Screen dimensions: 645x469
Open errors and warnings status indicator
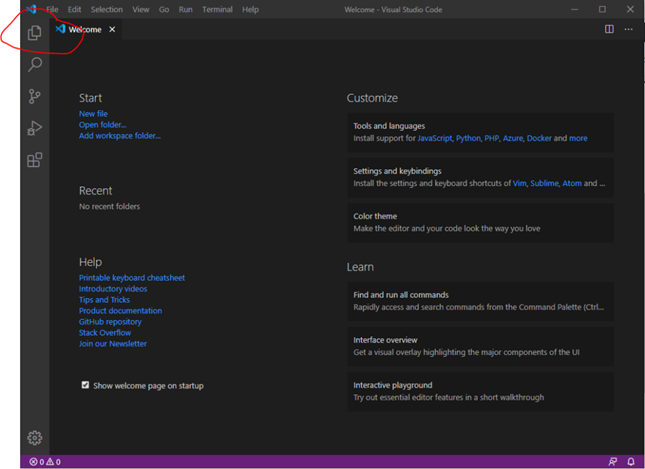45,462
